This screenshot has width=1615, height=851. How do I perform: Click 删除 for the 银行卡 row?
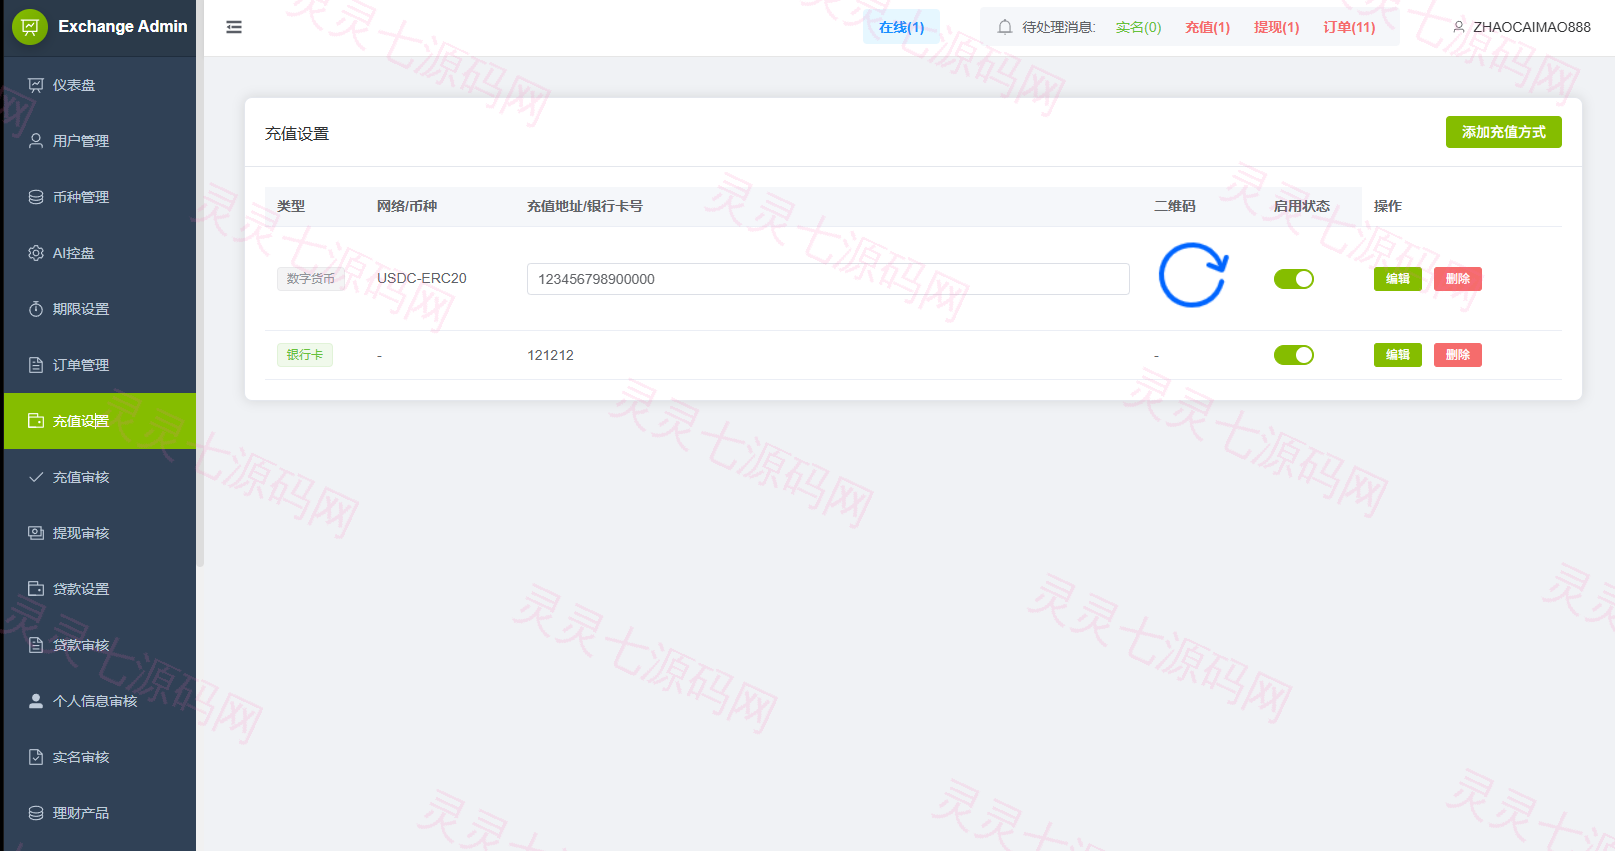[1457, 355]
